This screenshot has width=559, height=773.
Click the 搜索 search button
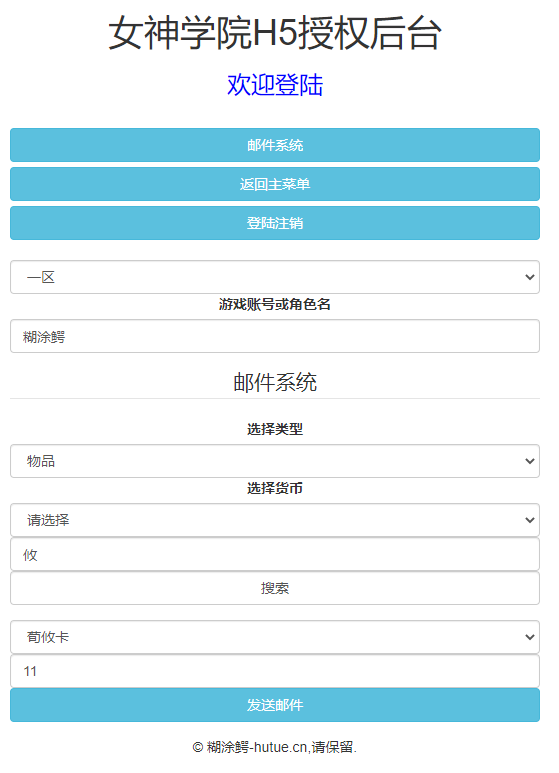click(275, 588)
